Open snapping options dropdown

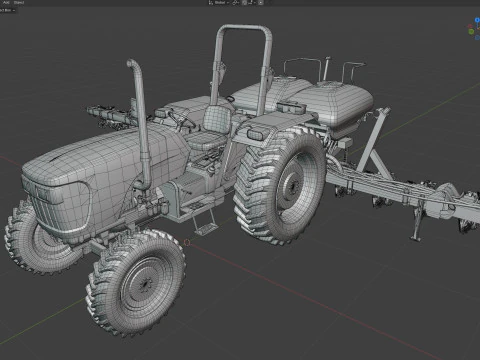252,2
